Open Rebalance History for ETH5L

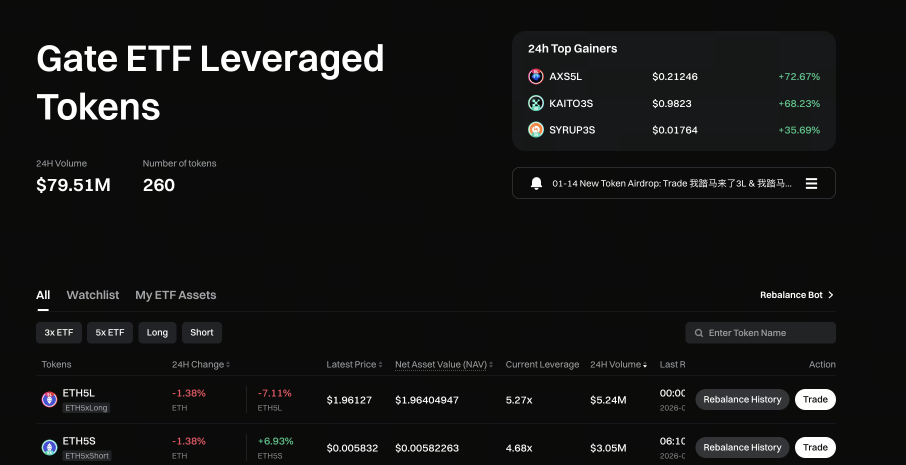[x=742, y=400]
